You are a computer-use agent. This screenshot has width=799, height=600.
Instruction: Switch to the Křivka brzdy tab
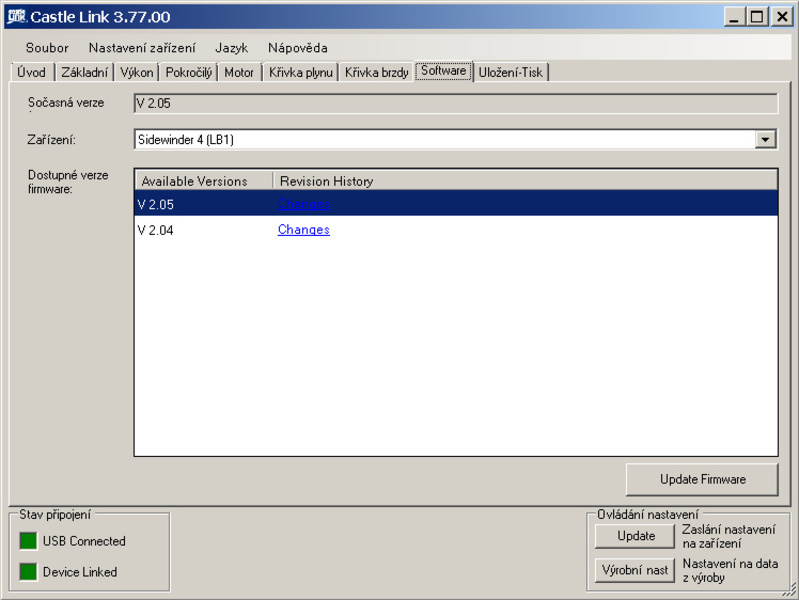click(377, 72)
